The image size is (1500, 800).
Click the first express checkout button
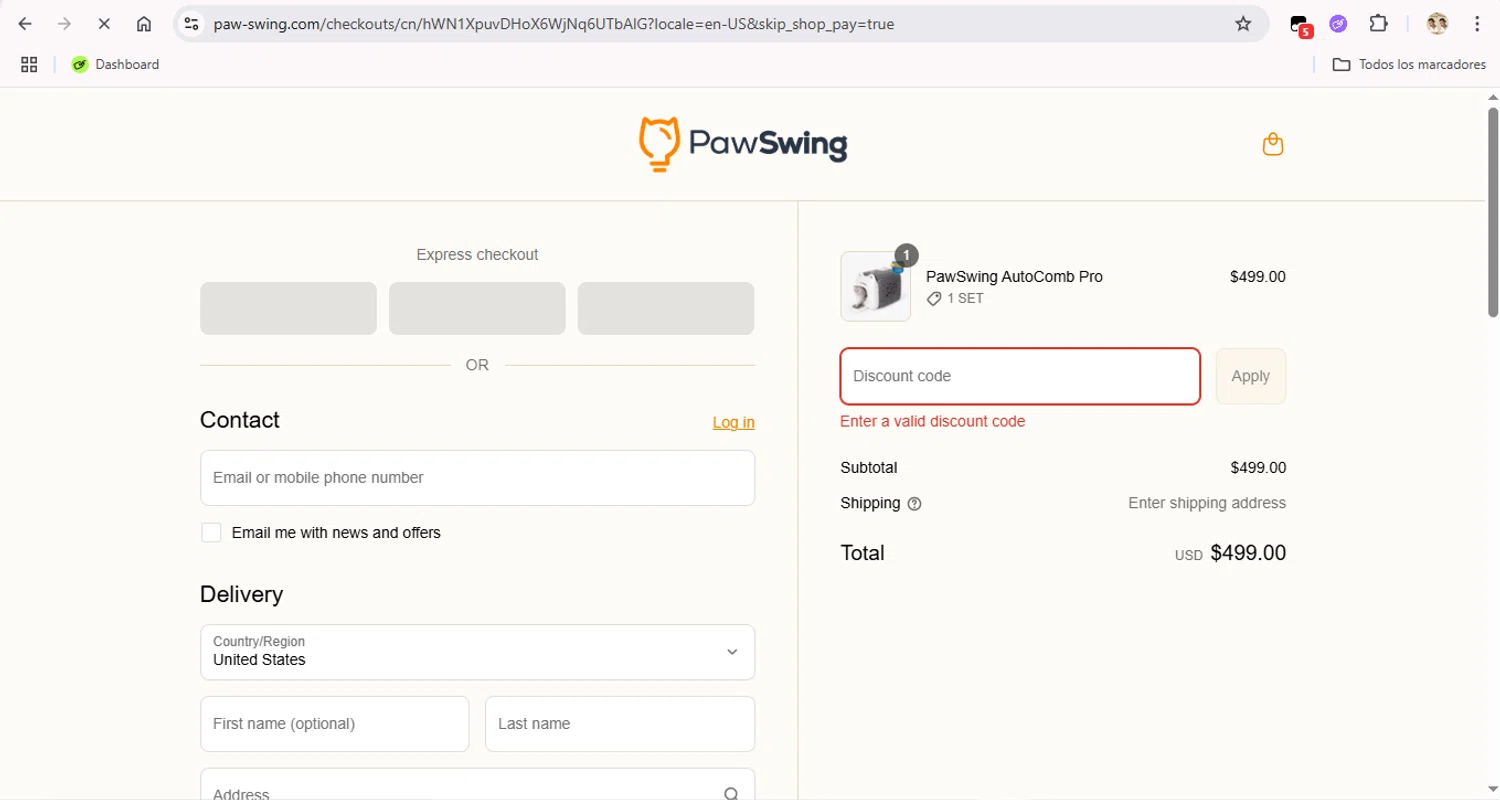[288, 308]
